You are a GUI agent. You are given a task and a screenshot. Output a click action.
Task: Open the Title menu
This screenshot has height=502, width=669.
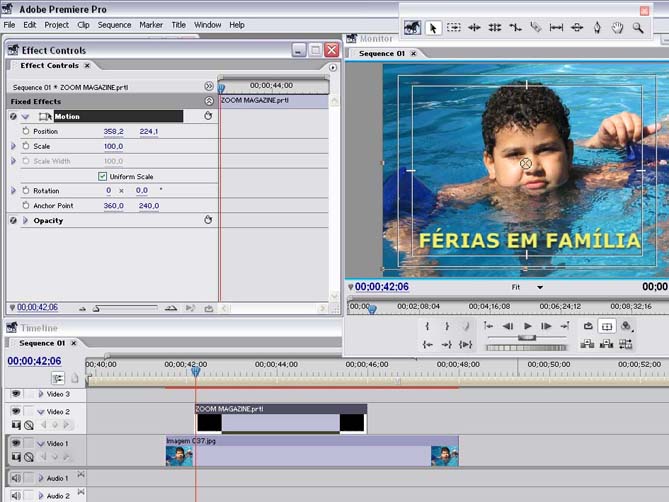pyautogui.click(x=178, y=24)
